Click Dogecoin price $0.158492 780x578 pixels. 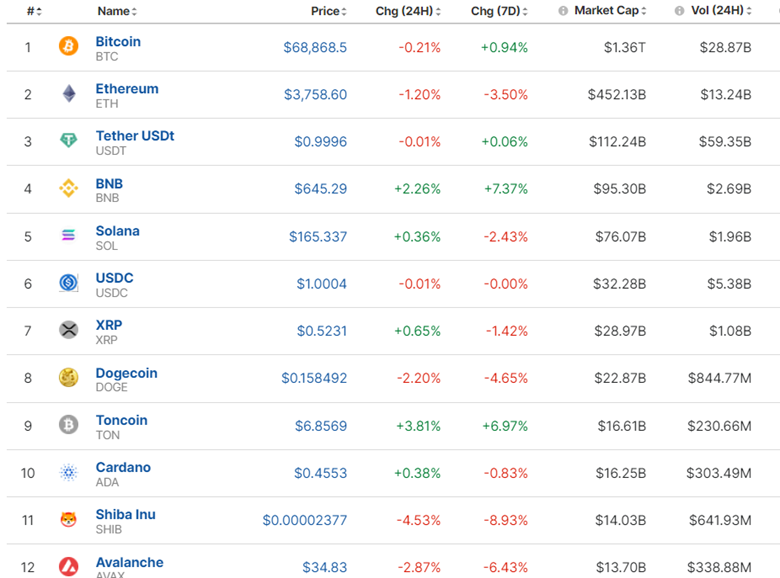click(x=314, y=379)
